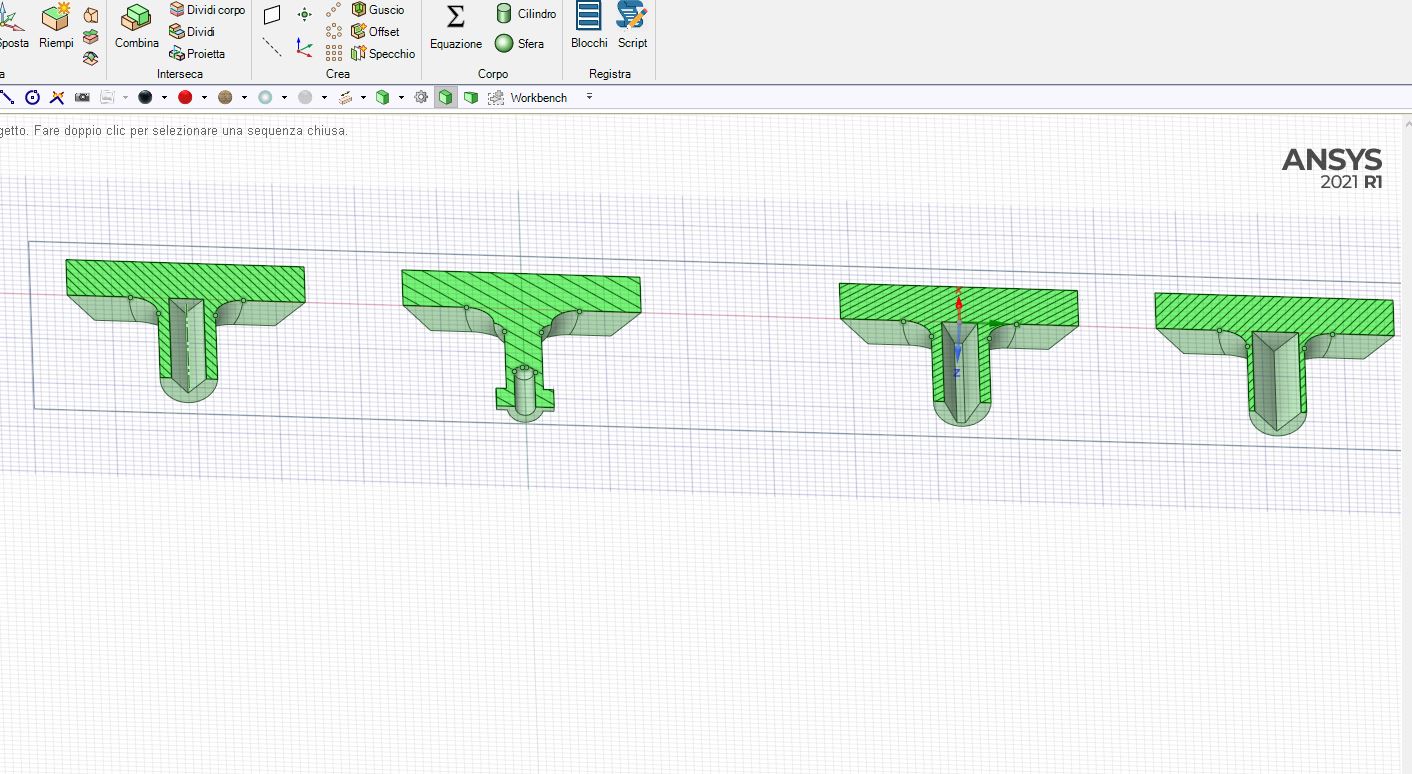Image resolution: width=1412 pixels, height=774 pixels.
Task: Choose the Guscio shell tool
Action: pyautogui.click(x=378, y=9)
